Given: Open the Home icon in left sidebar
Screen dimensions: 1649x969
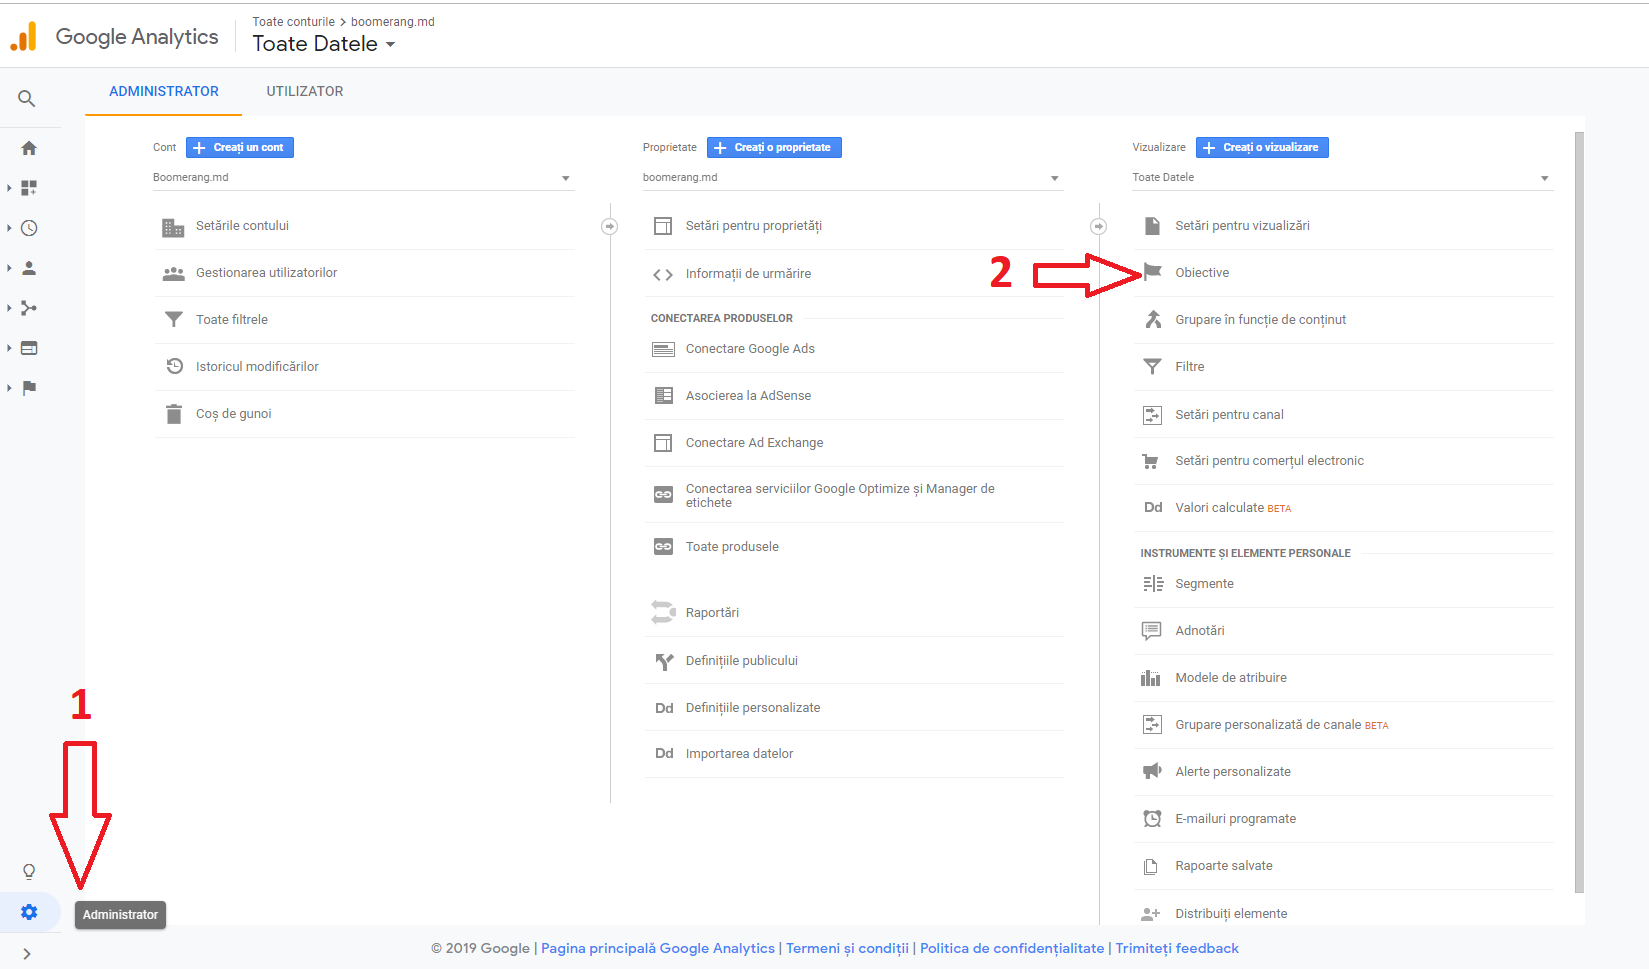Looking at the screenshot, I should pyautogui.click(x=29, y=148).
